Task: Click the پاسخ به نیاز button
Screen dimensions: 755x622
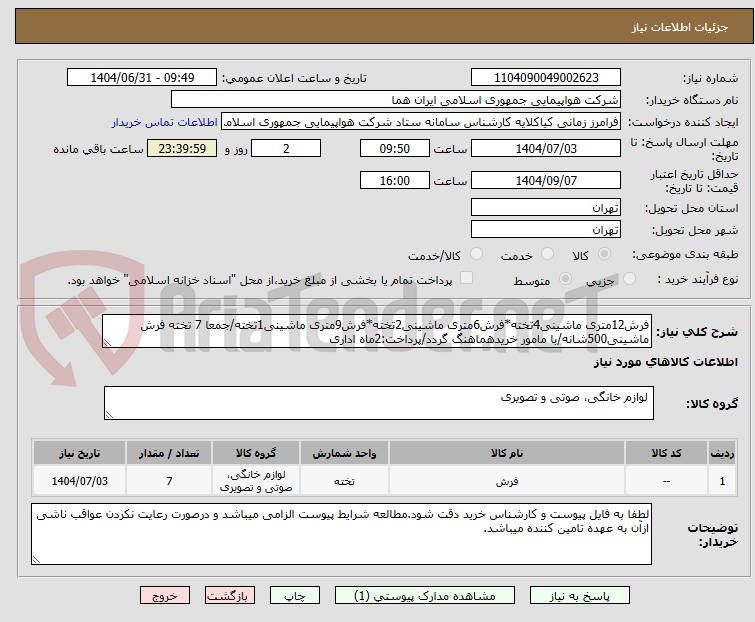Action: (579, 596)
